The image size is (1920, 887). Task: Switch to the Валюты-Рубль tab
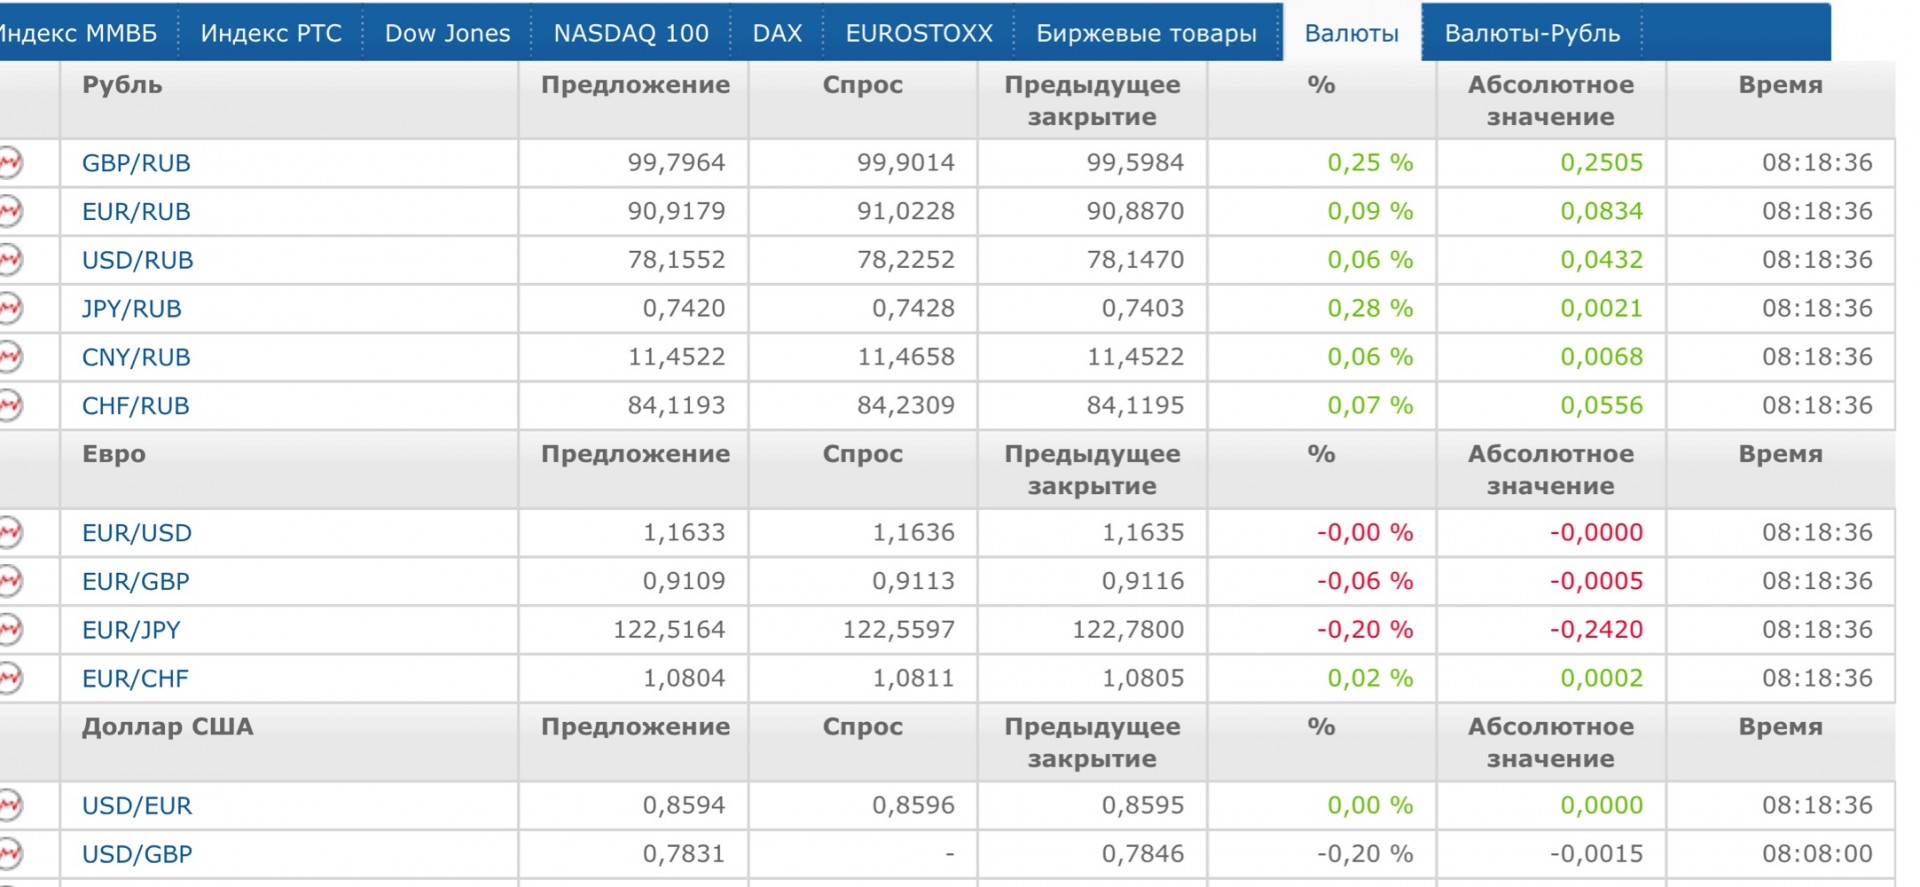coord(1532,33)
